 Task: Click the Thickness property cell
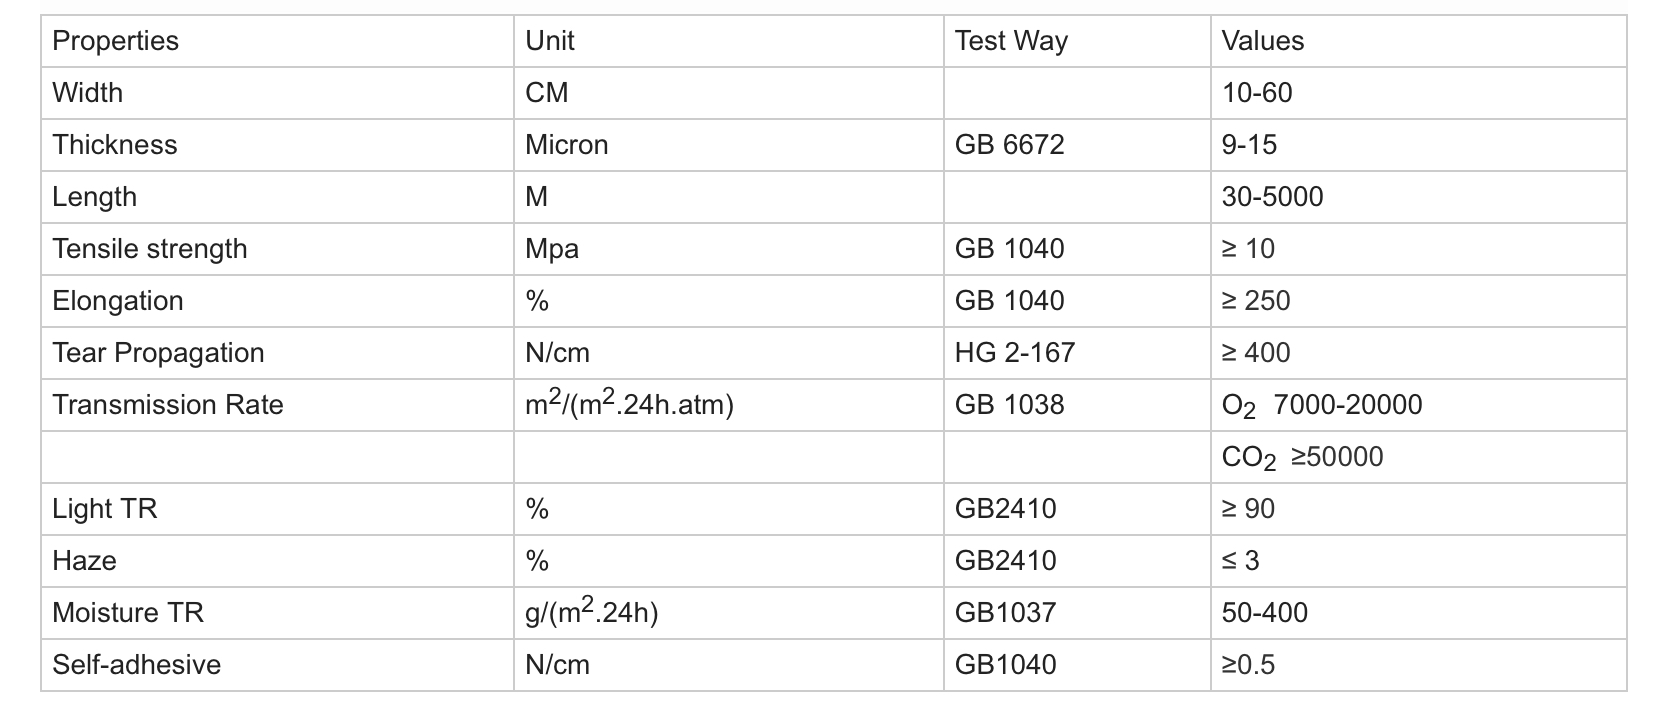click(x=114, y=145)
